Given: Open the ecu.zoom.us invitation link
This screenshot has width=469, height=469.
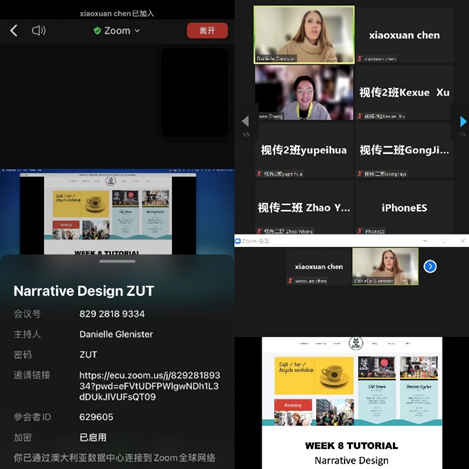Looking at the screenshot, I should pos(149,386).
